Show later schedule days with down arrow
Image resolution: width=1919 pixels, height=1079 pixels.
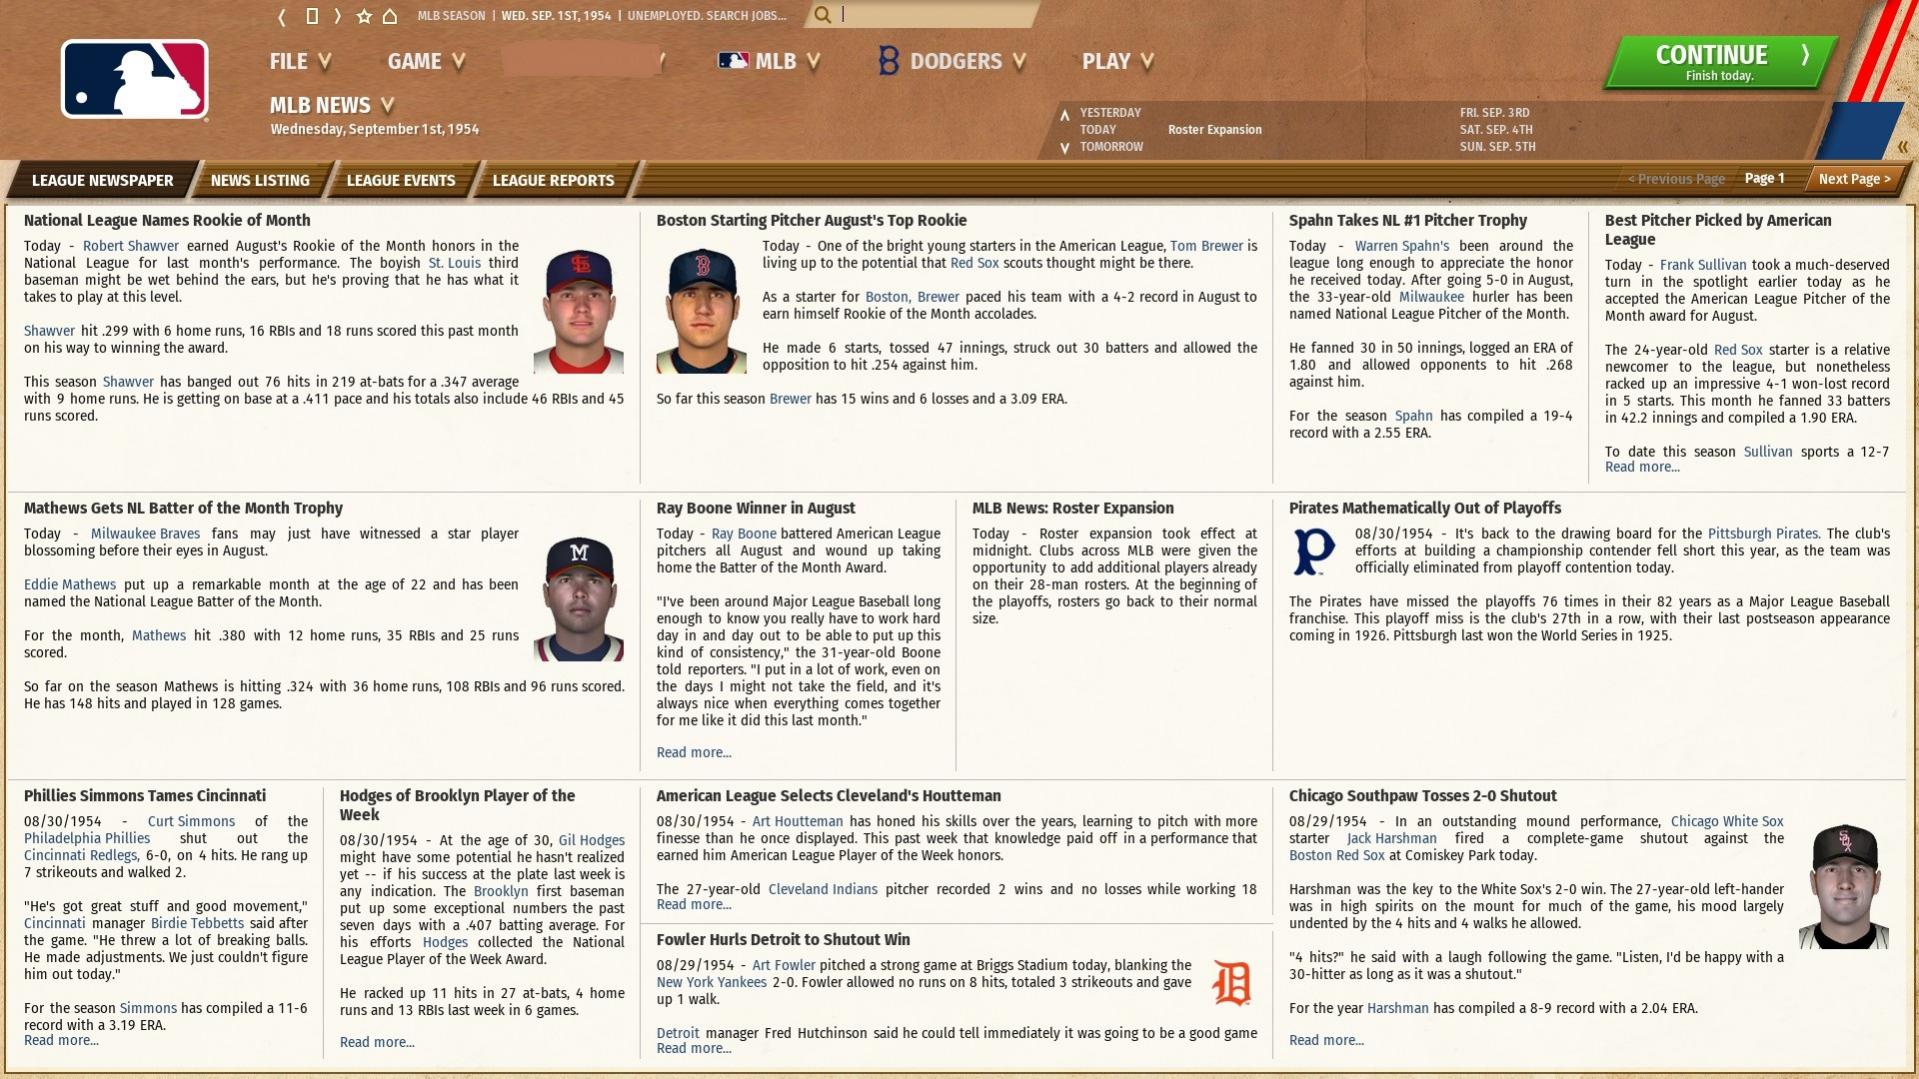point(1064,147)
